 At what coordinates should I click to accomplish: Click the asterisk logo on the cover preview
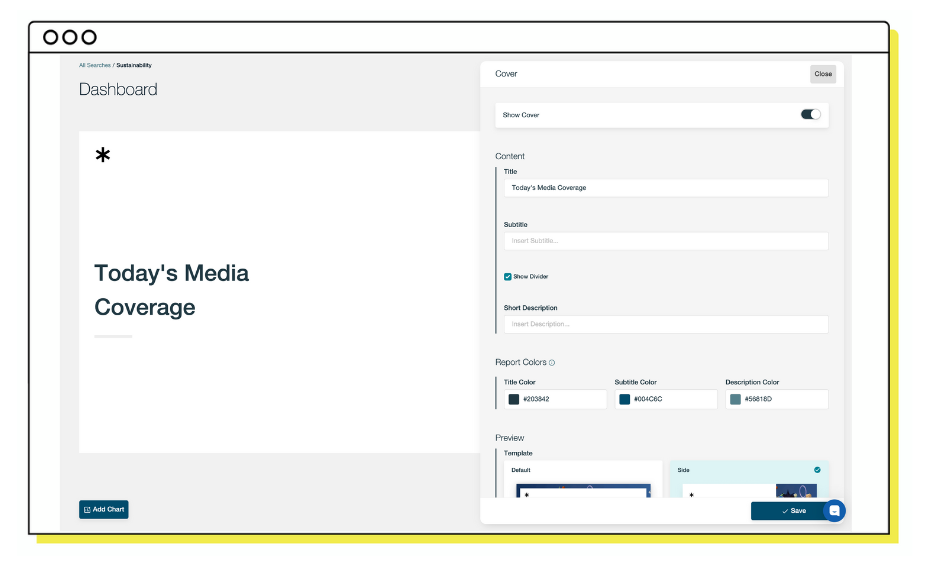click(x=102, y=156)
